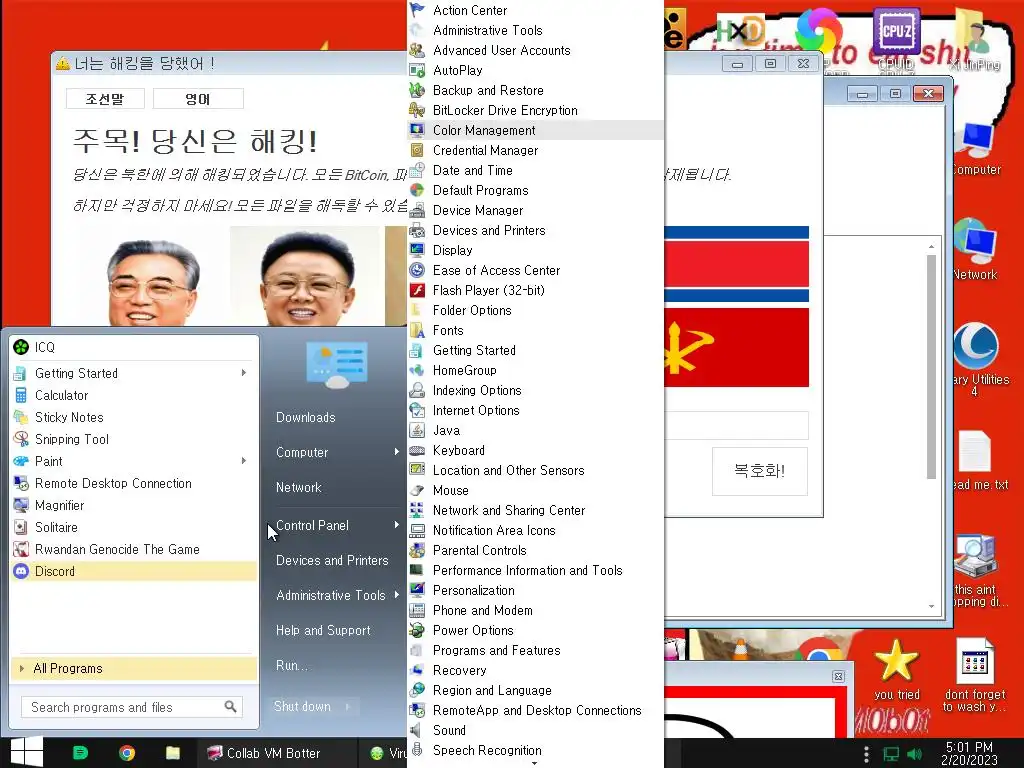Close the small popup at bottom right

pyautogui.click(x=839, y=677)
